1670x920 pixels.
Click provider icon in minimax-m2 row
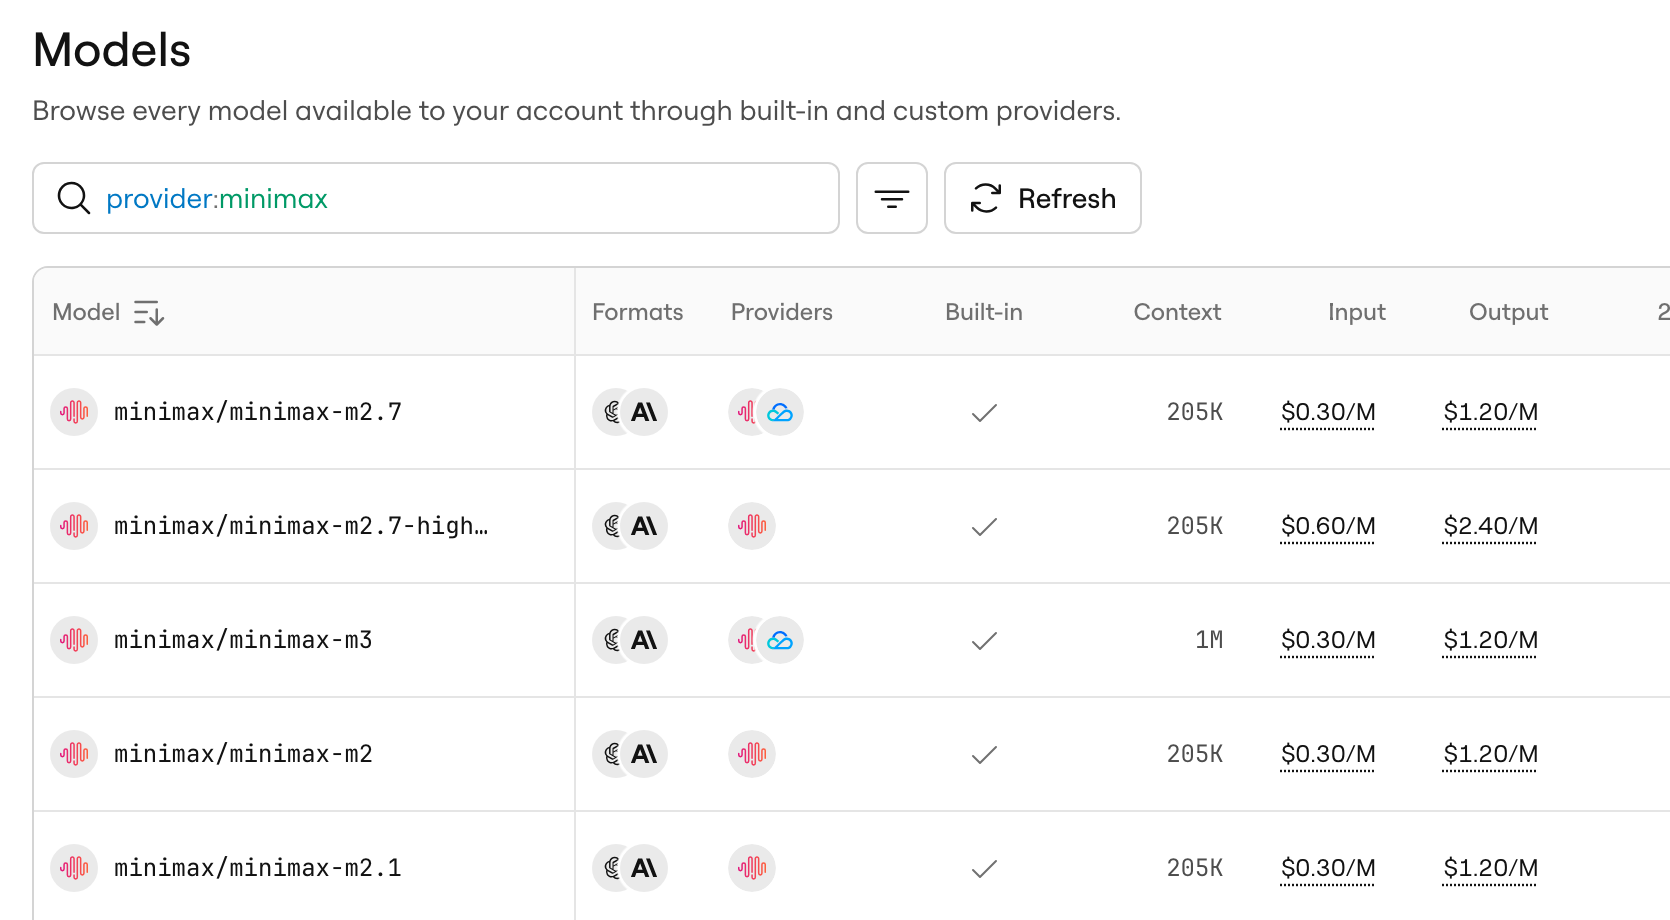[752, 754]
